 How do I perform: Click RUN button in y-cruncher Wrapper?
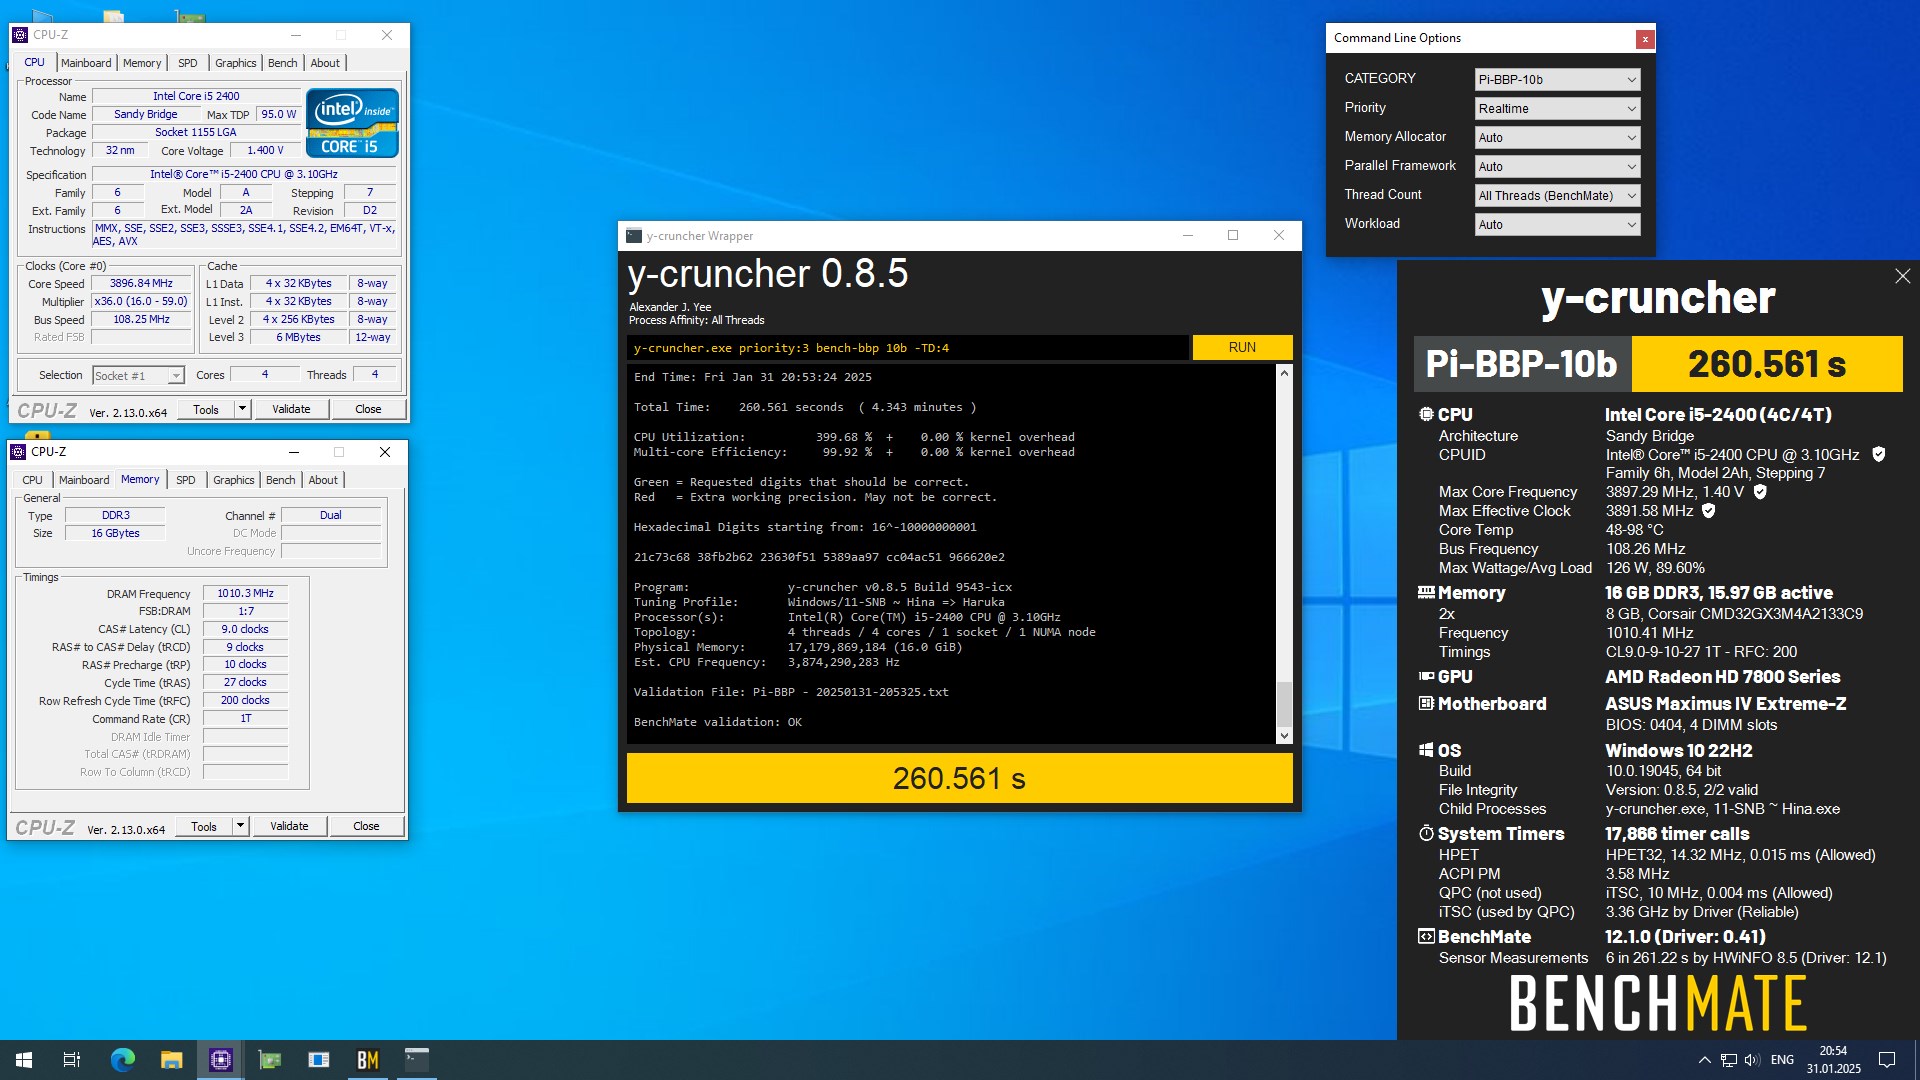[x=1242, y=347]
